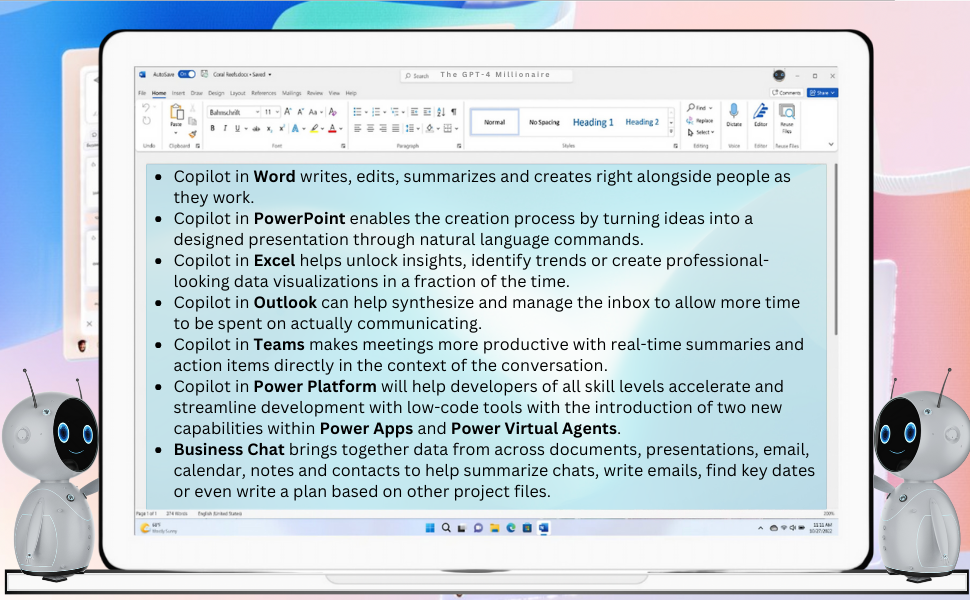Select the Dictate microphone icon

[x=734, y=110]
